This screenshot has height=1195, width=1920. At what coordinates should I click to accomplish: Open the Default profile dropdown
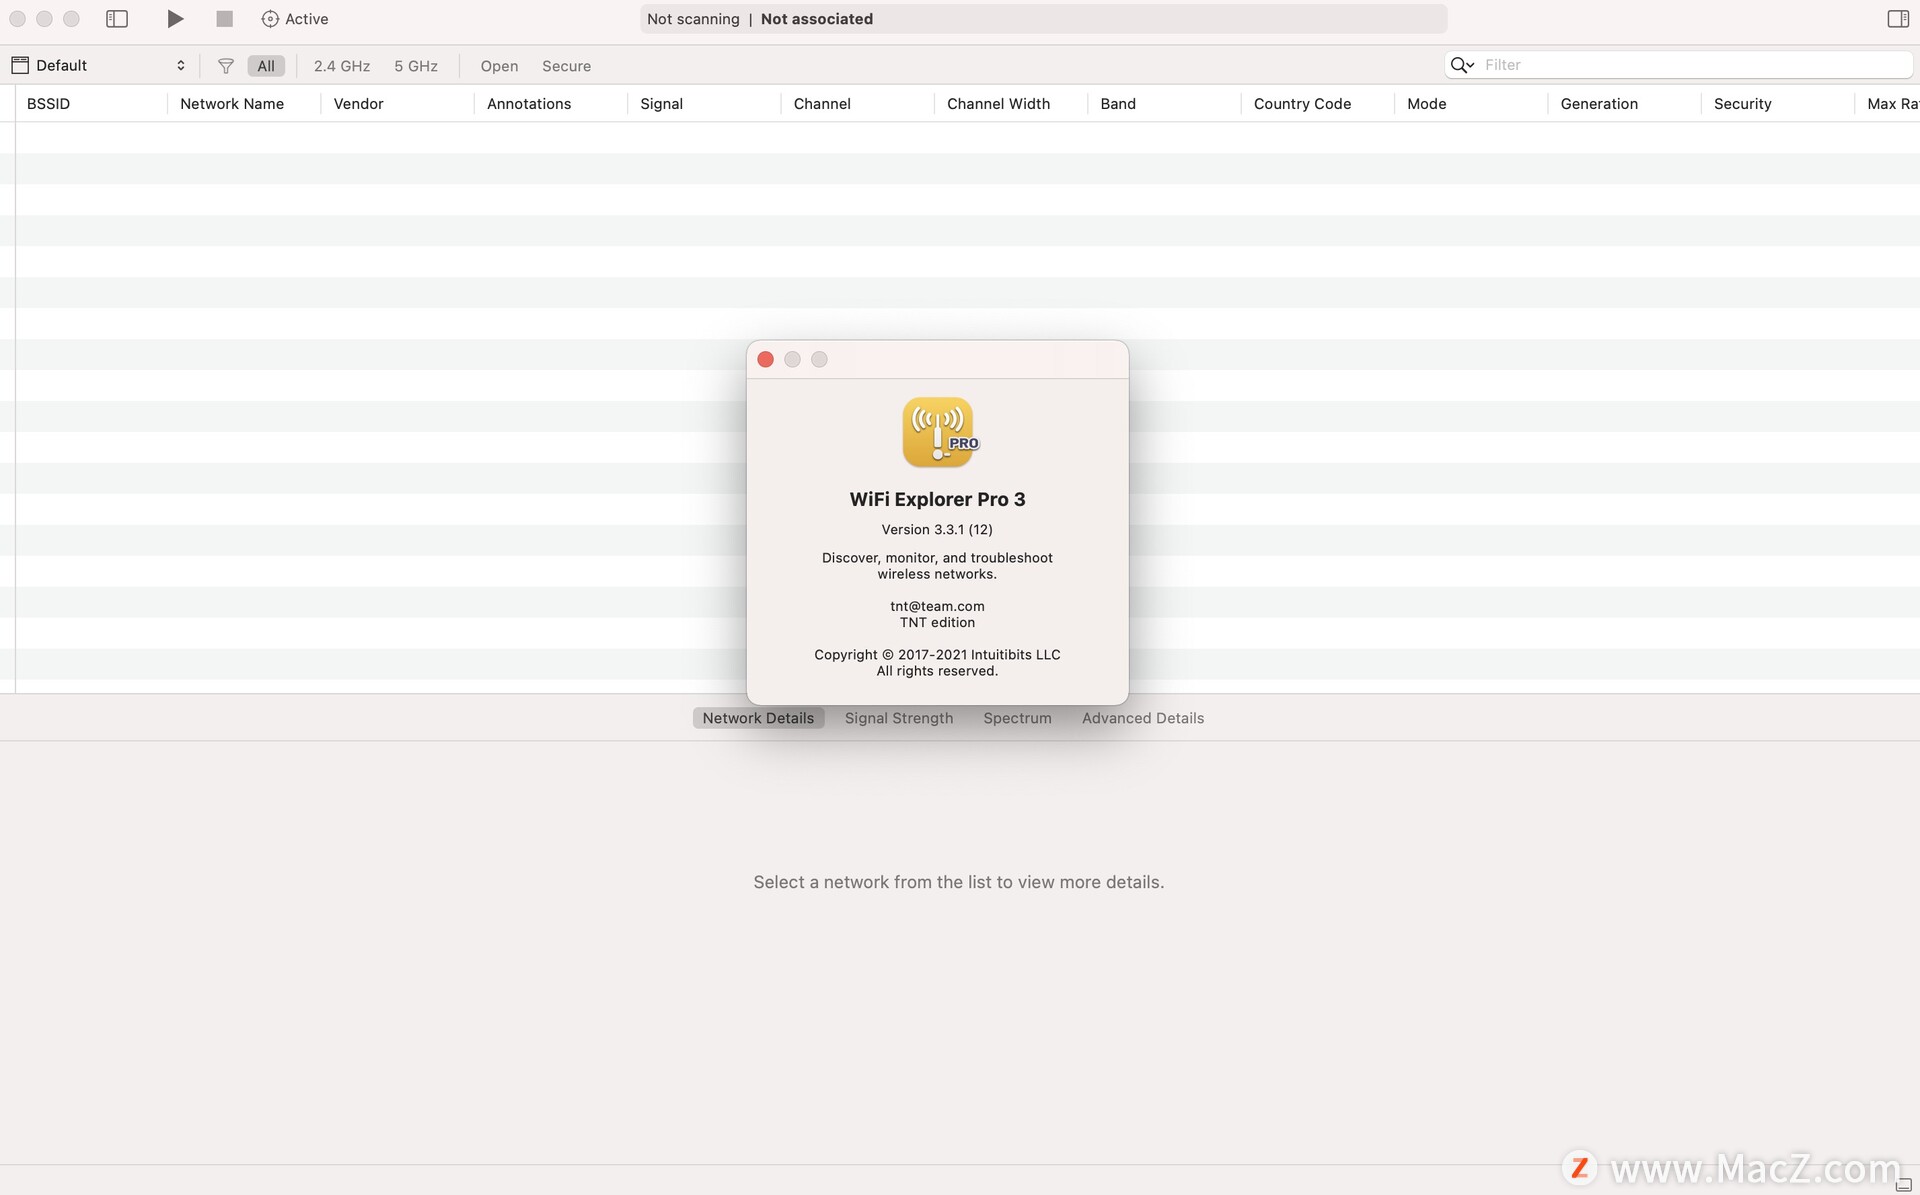(x=99, y=65)
